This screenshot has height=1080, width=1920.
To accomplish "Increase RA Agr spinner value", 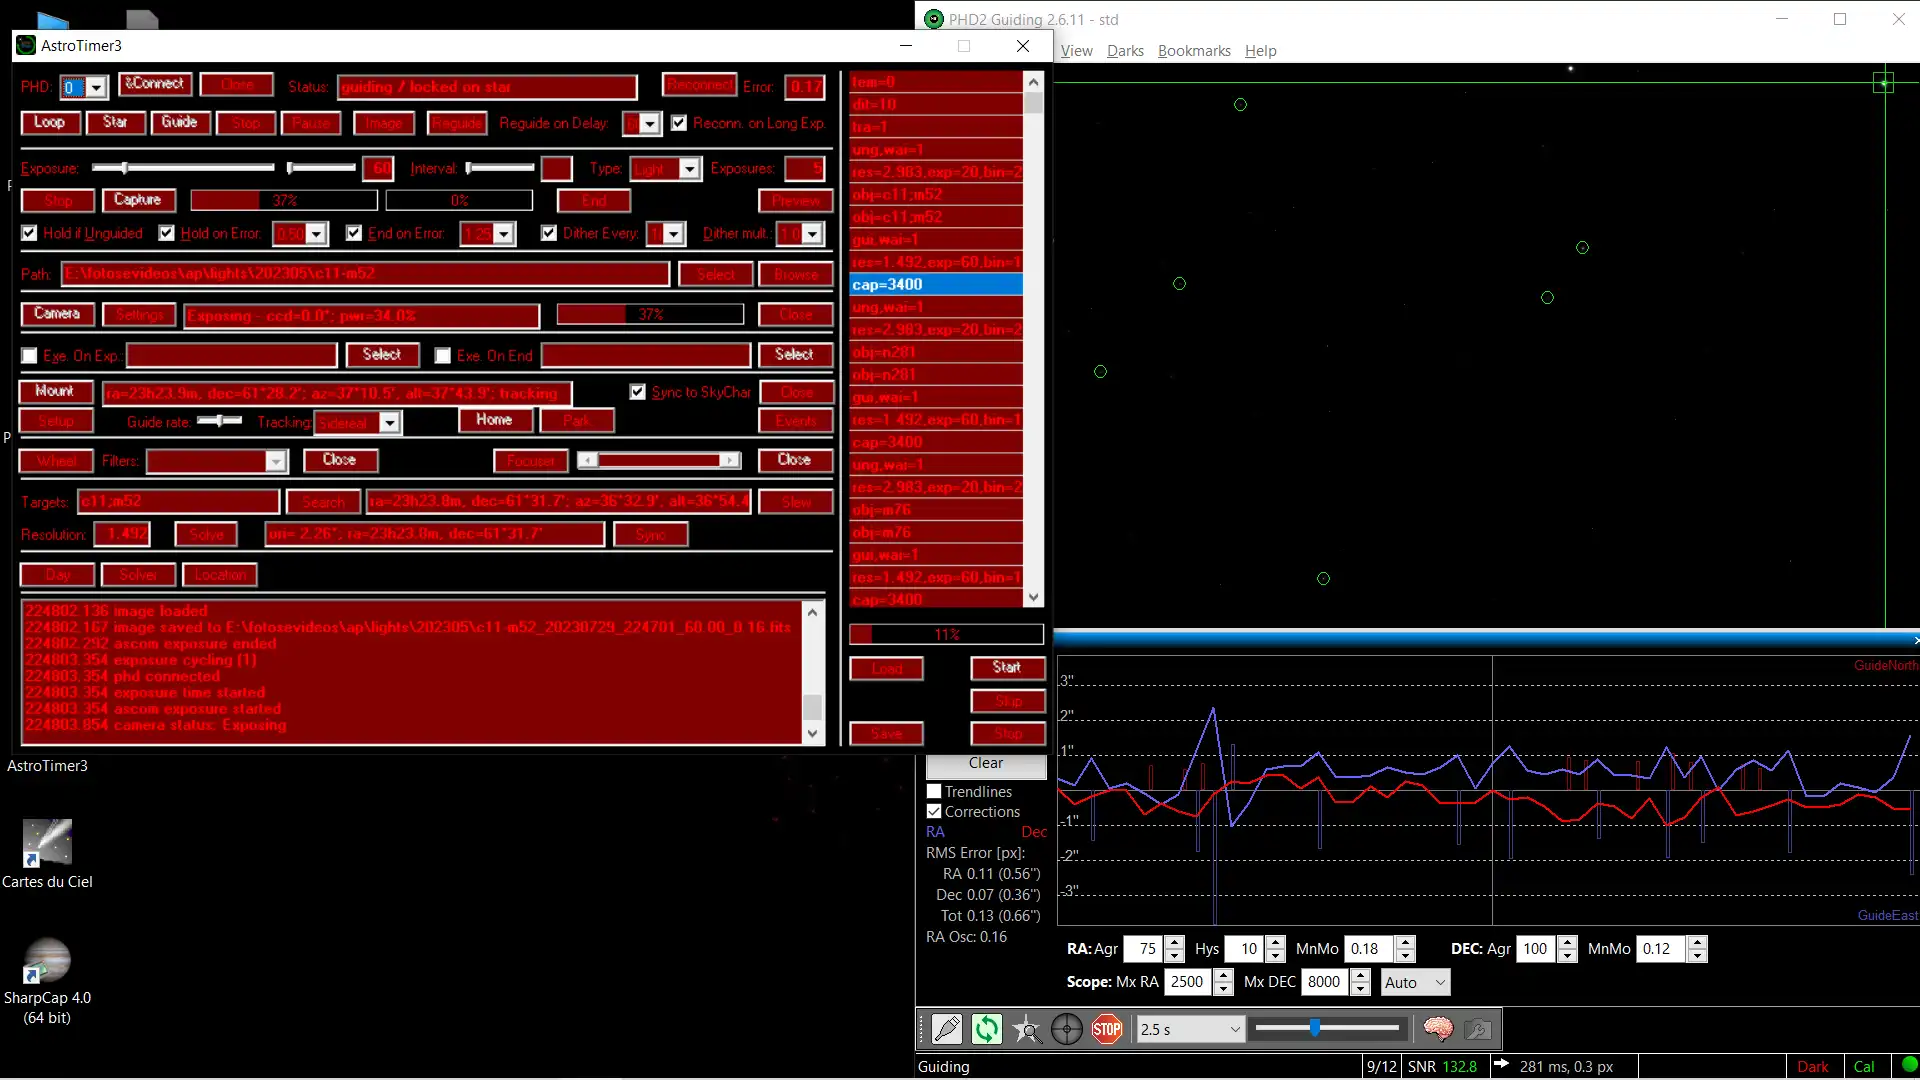I will [x=1175, y=943].
